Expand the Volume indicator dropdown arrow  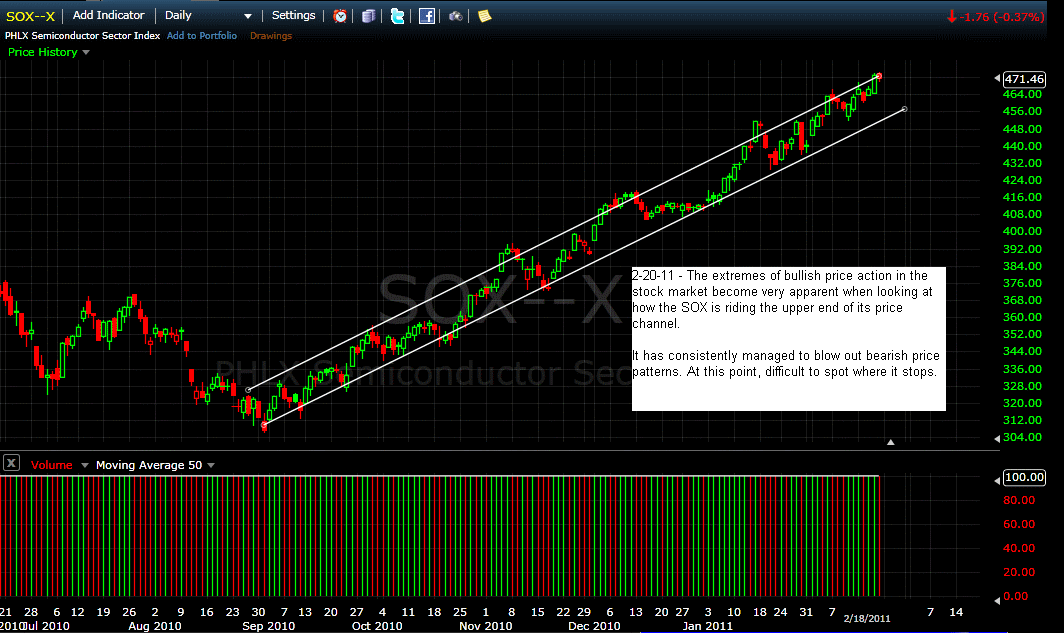tap(85, 465)
